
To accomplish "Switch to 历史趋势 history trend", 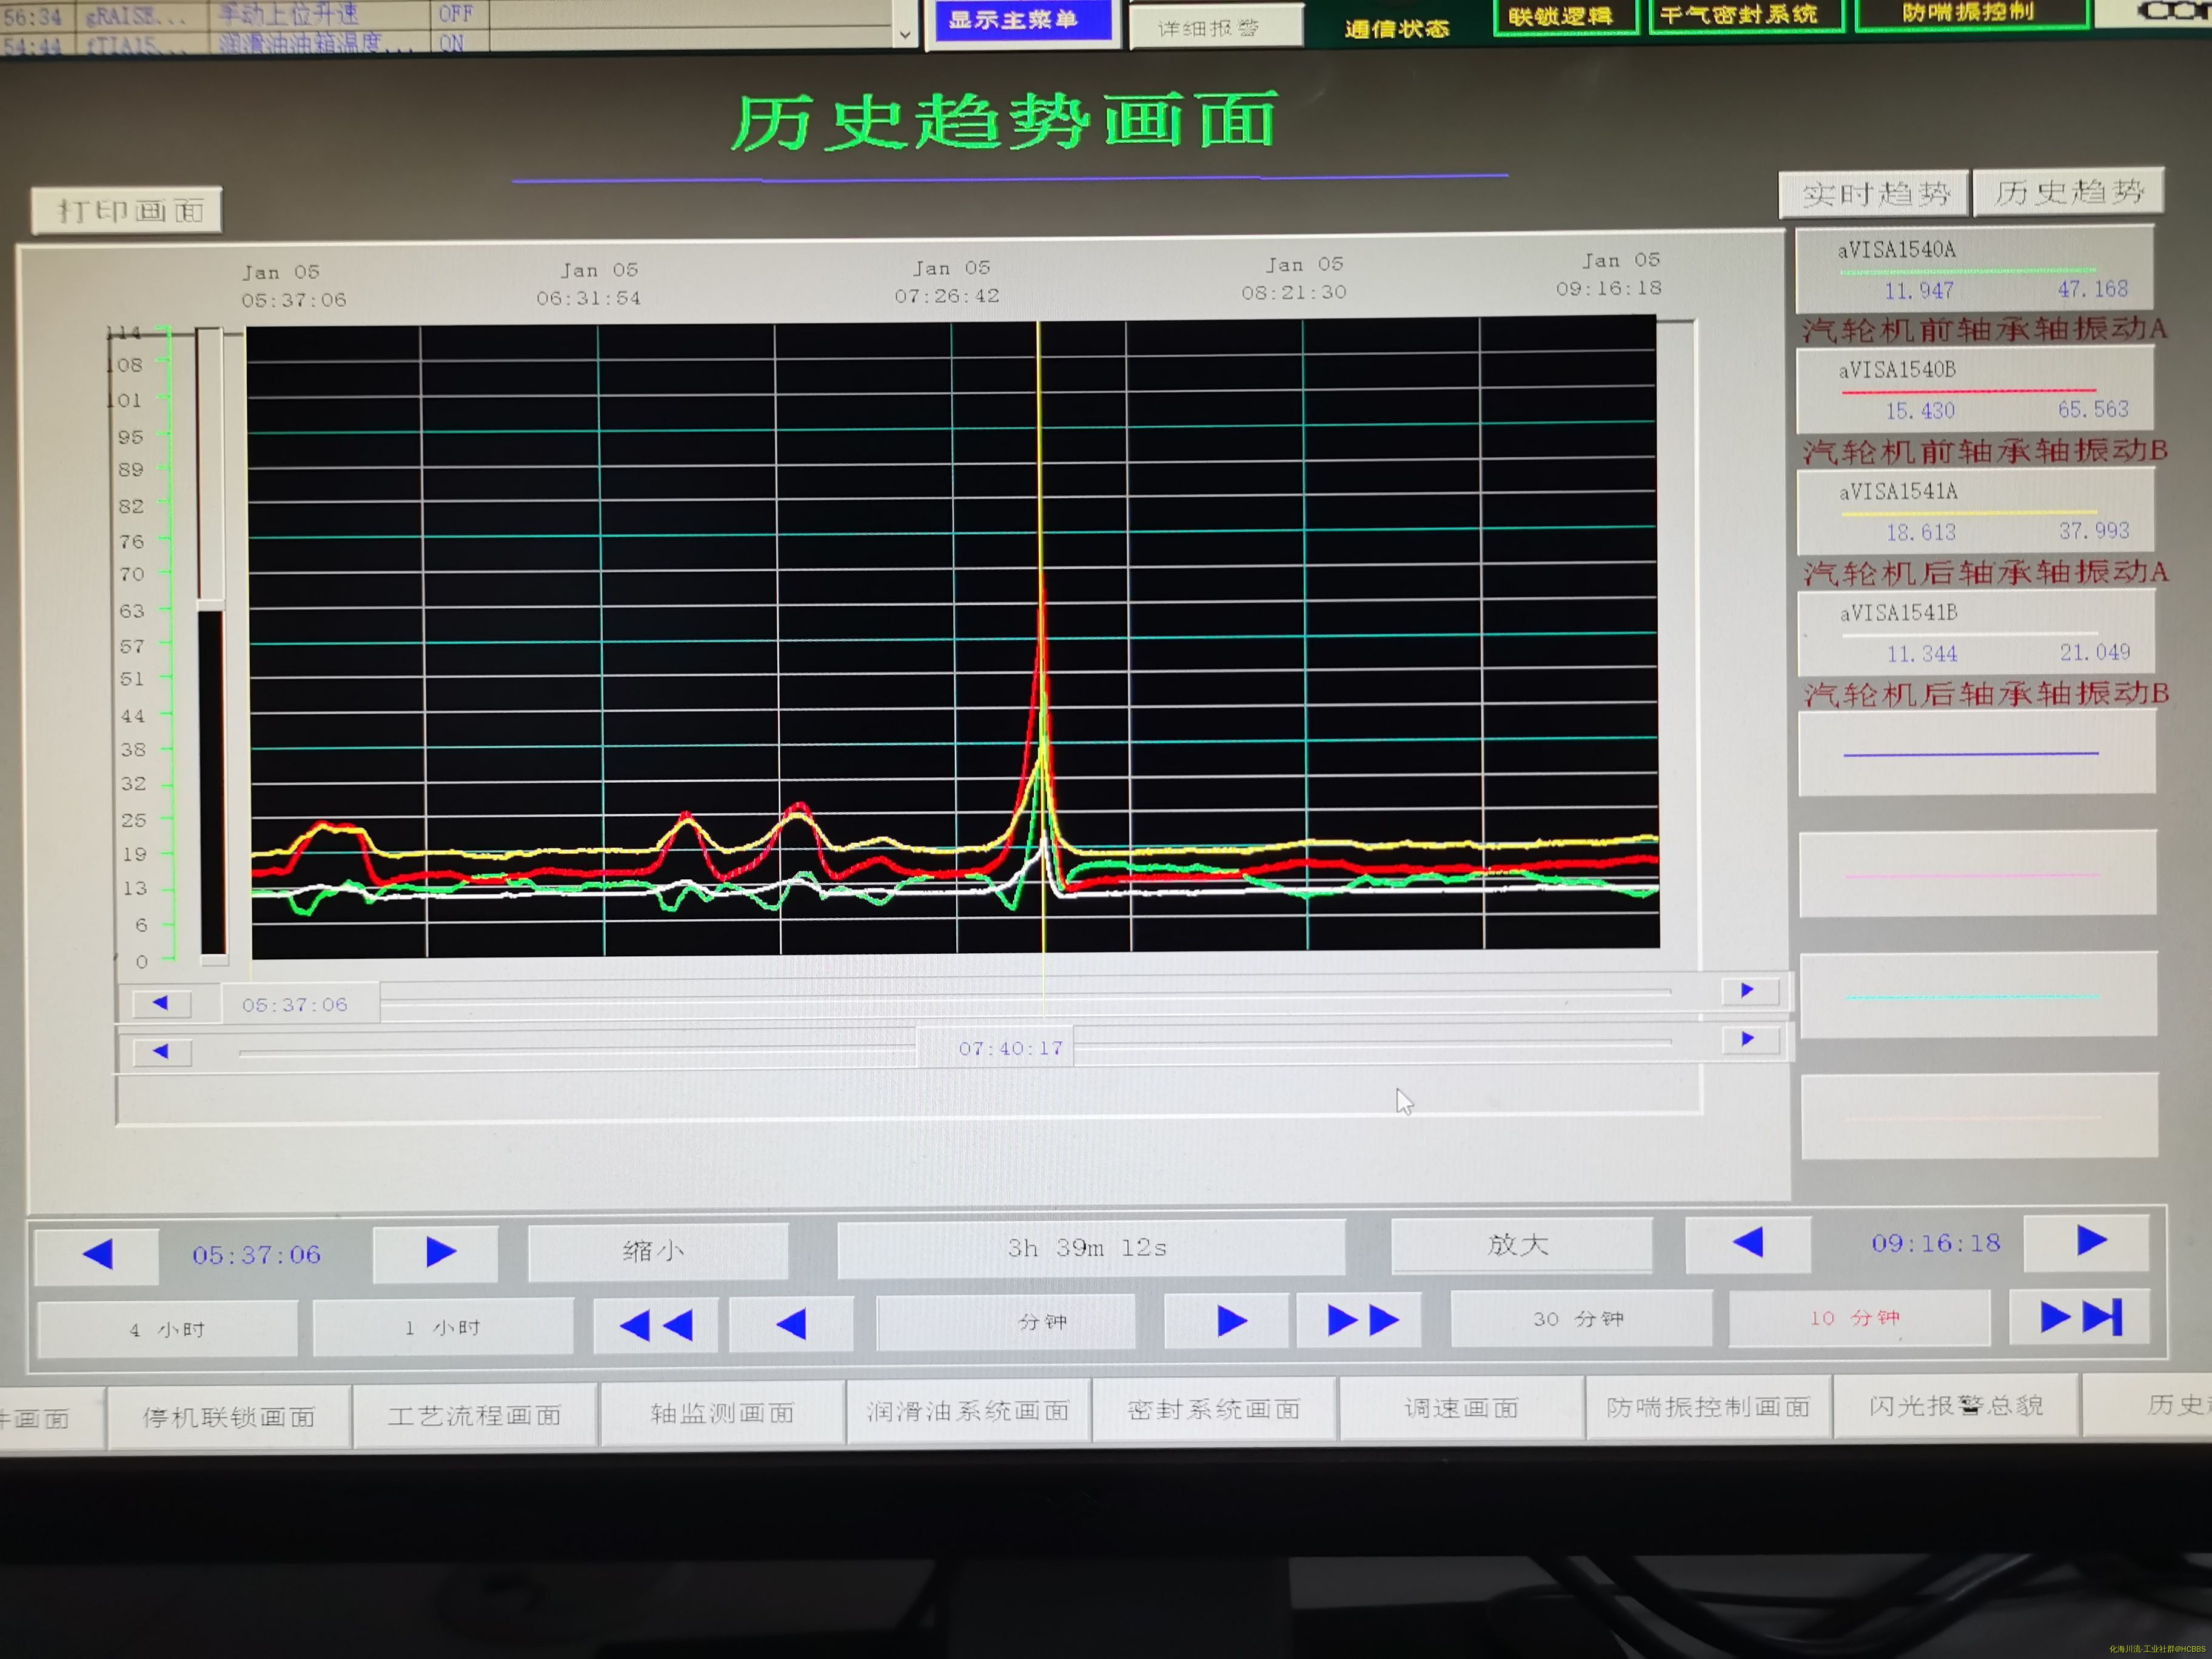I will (2068, 192).
